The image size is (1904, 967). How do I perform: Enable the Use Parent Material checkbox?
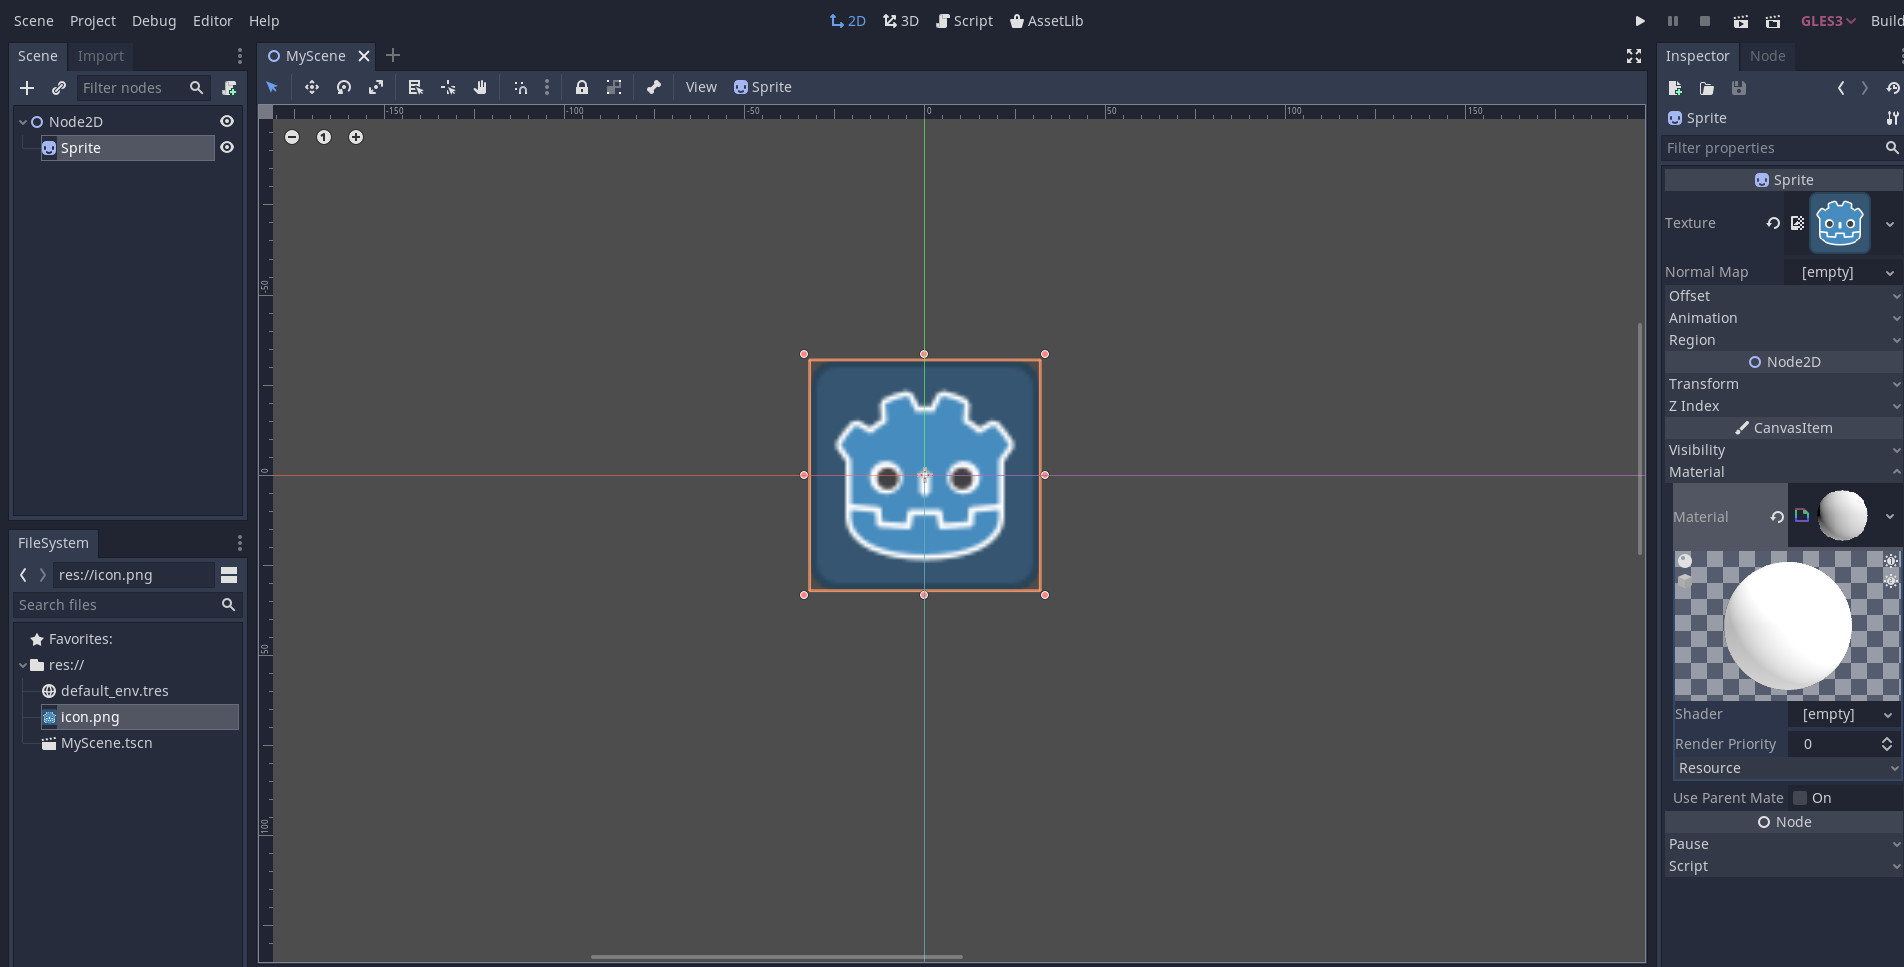(1799, 797)
